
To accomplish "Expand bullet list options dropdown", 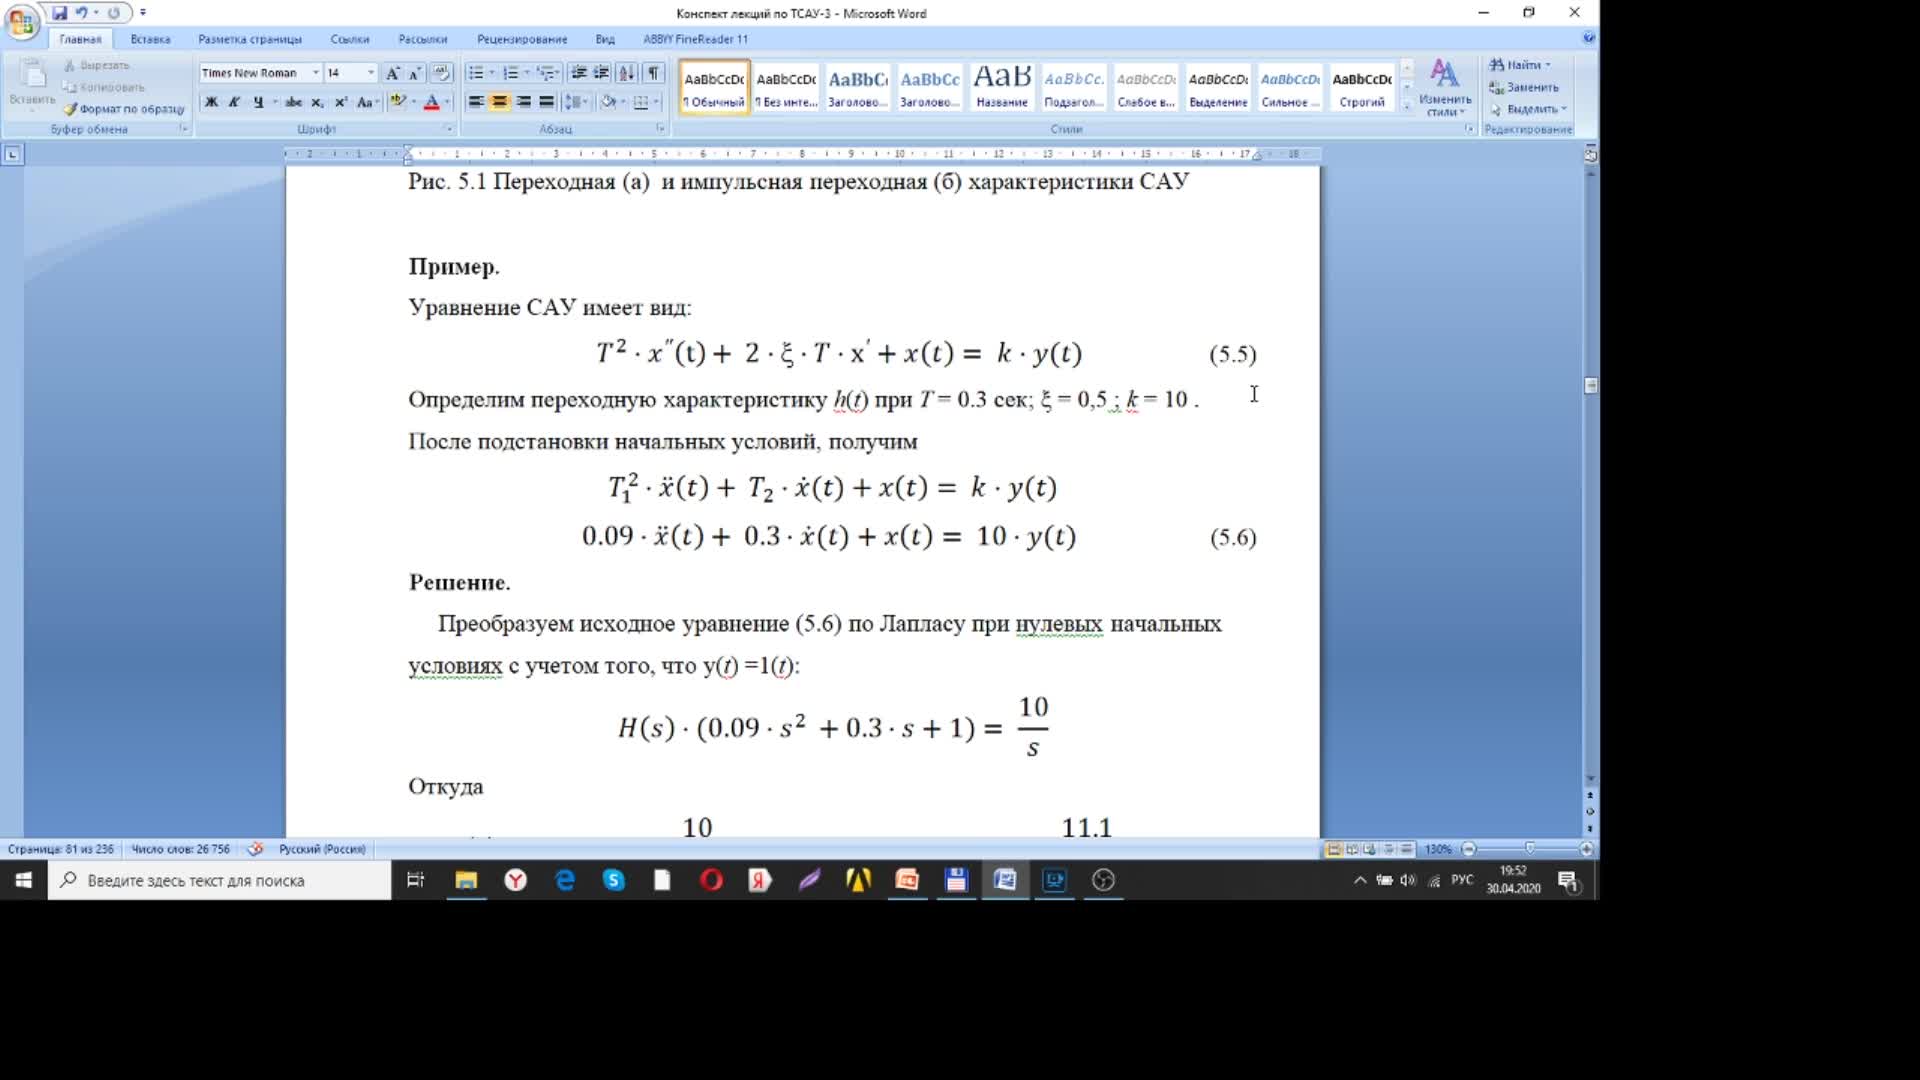I will pos(492,73).
